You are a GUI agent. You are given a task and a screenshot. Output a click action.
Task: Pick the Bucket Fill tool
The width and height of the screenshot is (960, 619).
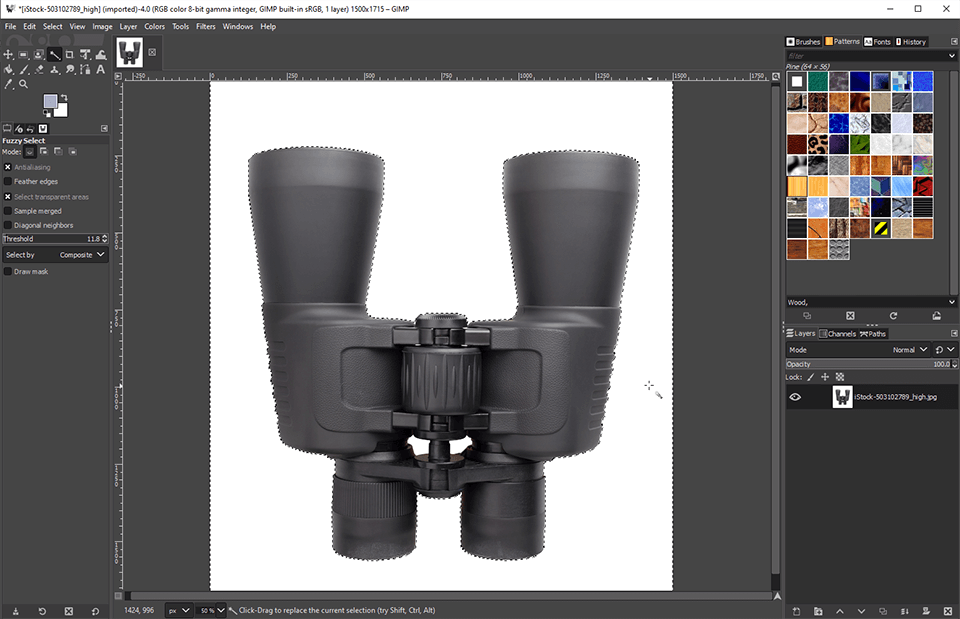coord(8,70)
